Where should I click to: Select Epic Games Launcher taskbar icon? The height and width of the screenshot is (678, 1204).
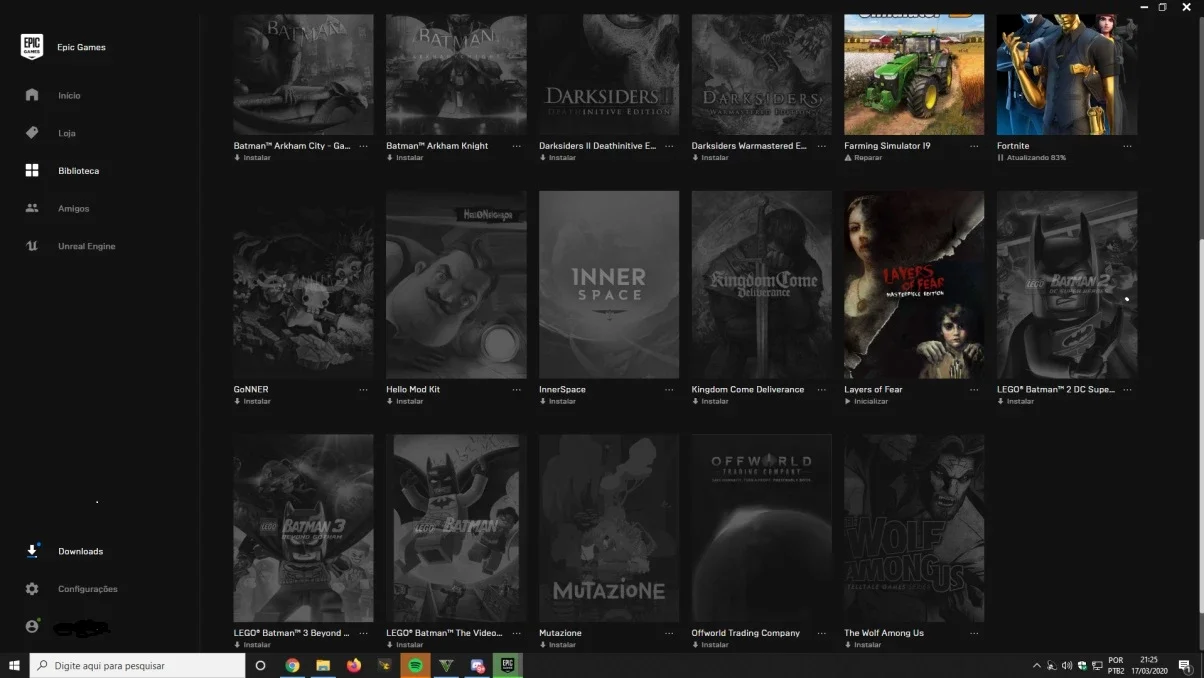coord(508,665)
